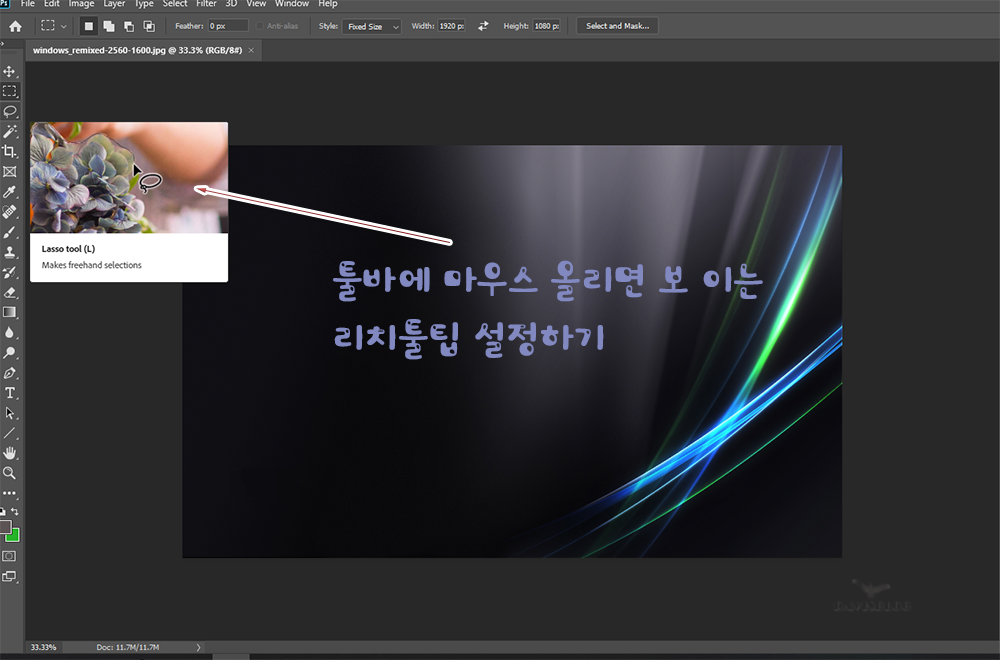Select the Gradient tool

pos(10,312)
